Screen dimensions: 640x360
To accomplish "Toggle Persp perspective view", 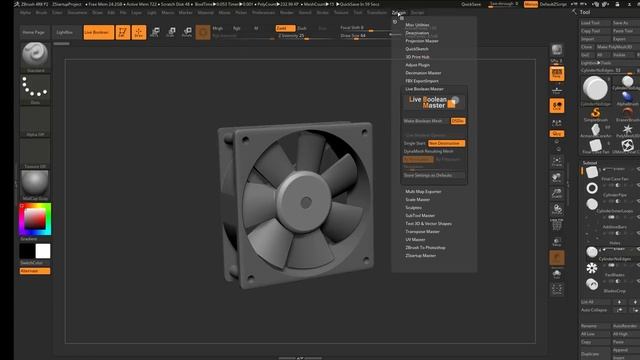I will click(557, 73).
